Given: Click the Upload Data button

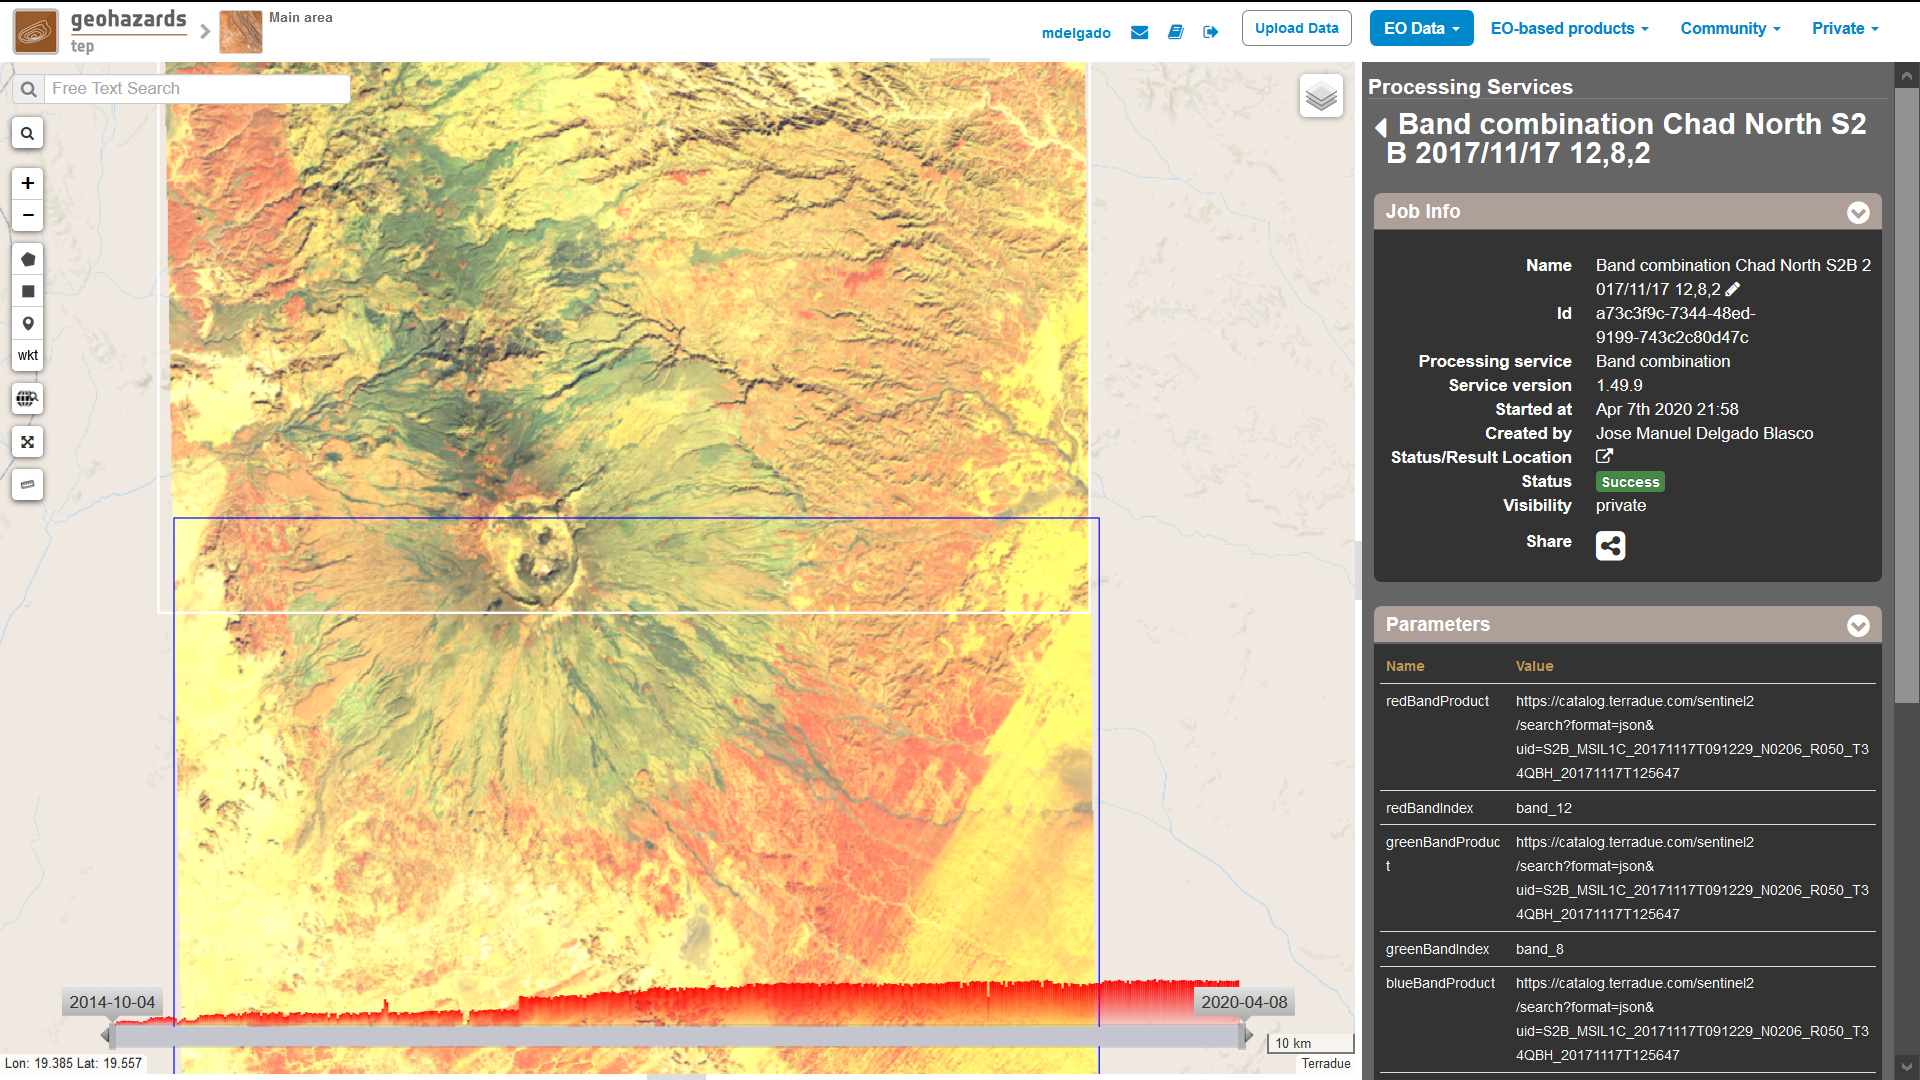Looking at the screenshot, I should click(x=1296, y=28).
